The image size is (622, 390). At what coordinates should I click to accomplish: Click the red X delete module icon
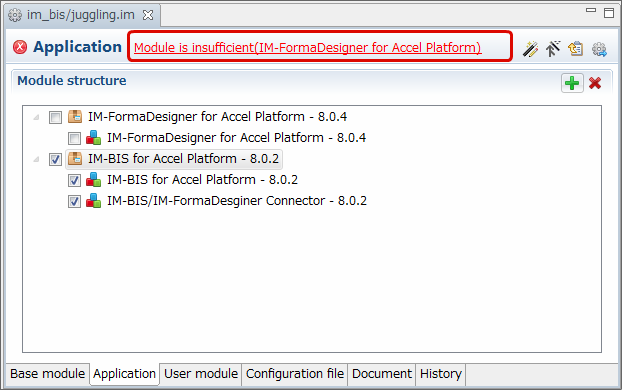(x=595, y=83)
